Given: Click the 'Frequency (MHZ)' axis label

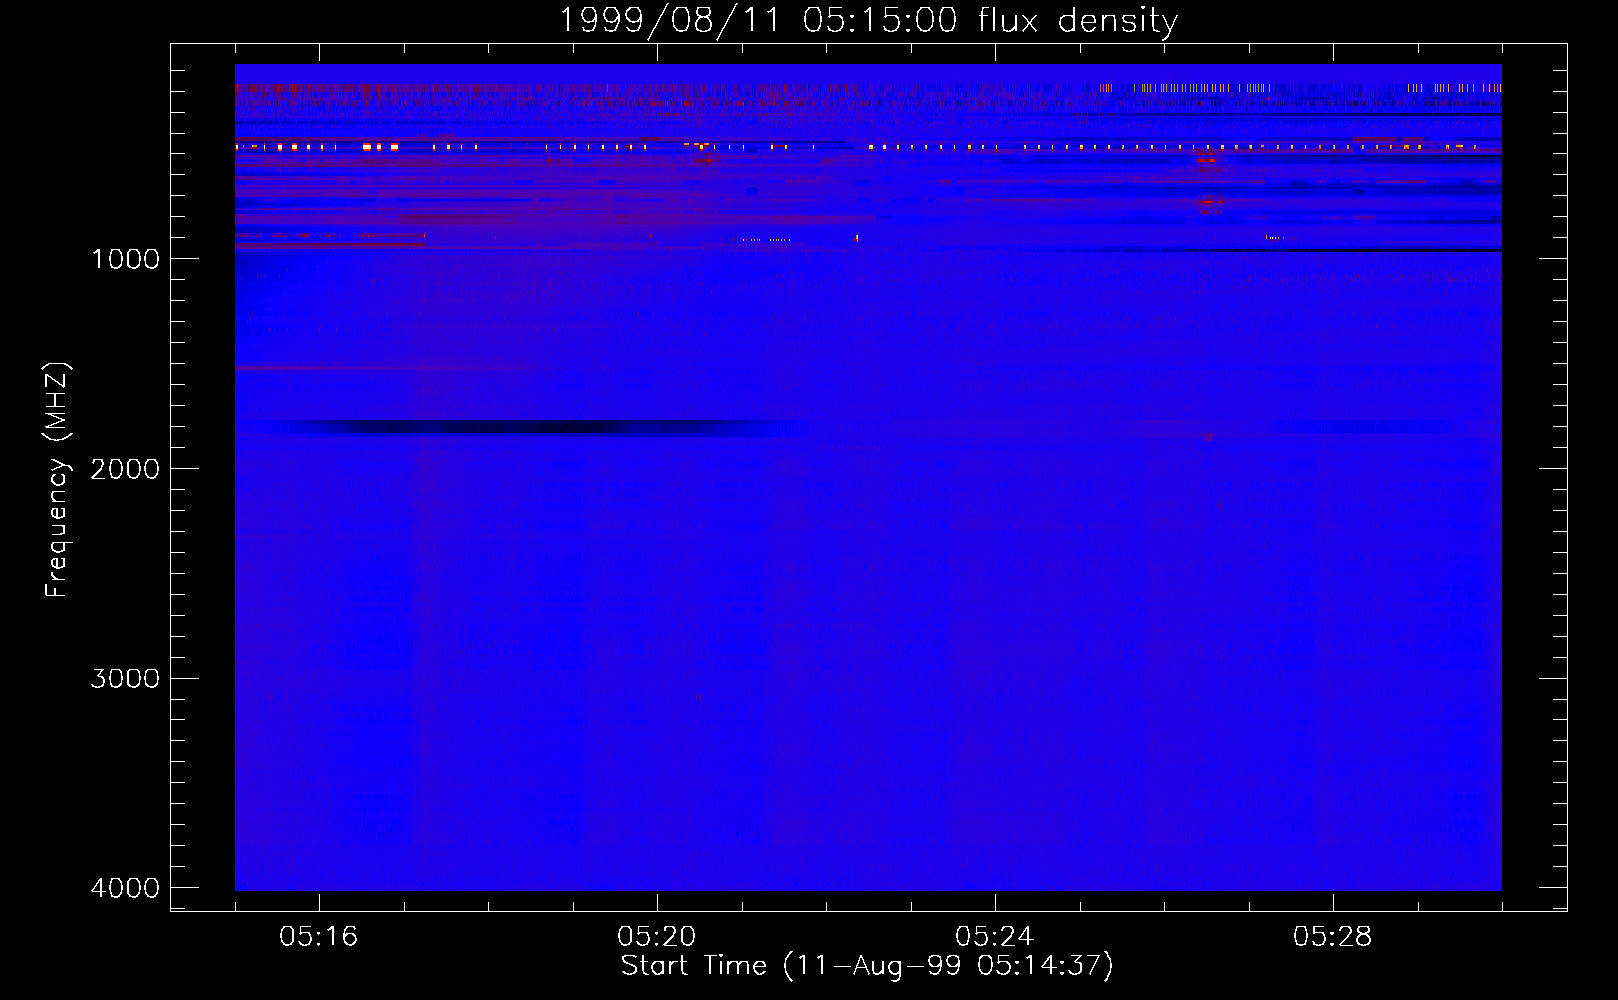Looking at the screenshot, I should pos(58,480).
